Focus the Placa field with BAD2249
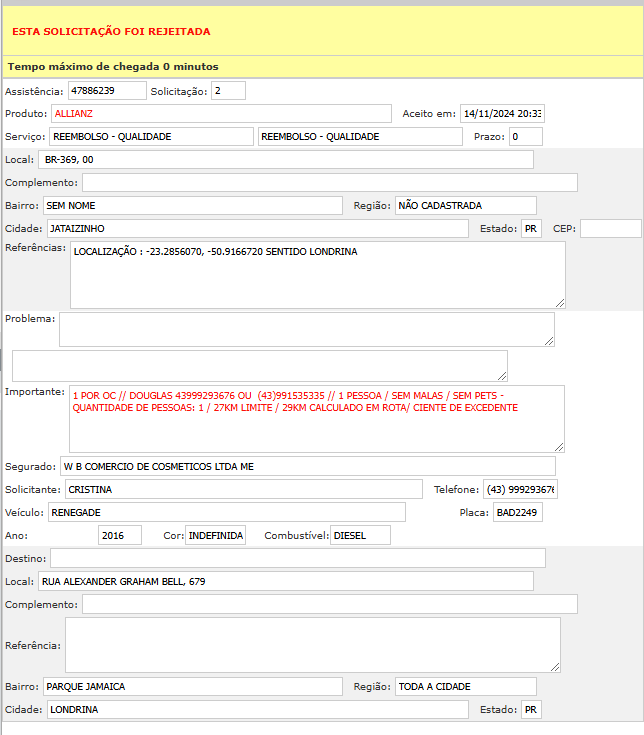The width and height of the screenshot is (644, 735). pyautogui.click(x=517, y=513)
